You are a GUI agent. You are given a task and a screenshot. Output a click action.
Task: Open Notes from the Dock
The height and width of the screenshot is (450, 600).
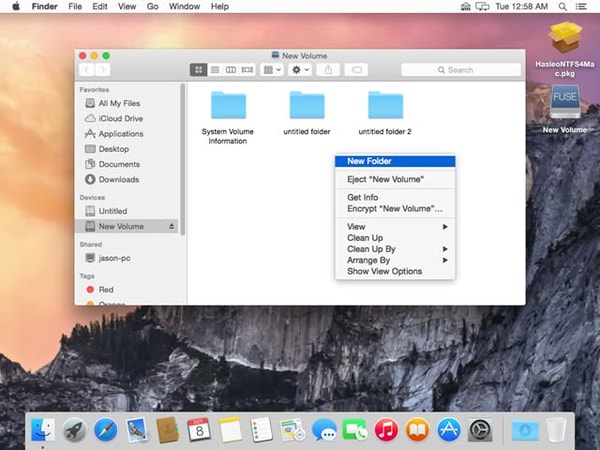(230, 430)
